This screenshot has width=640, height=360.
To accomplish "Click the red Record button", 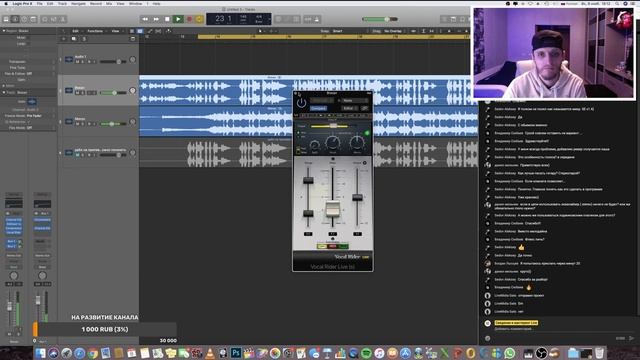I will (189, 19).
